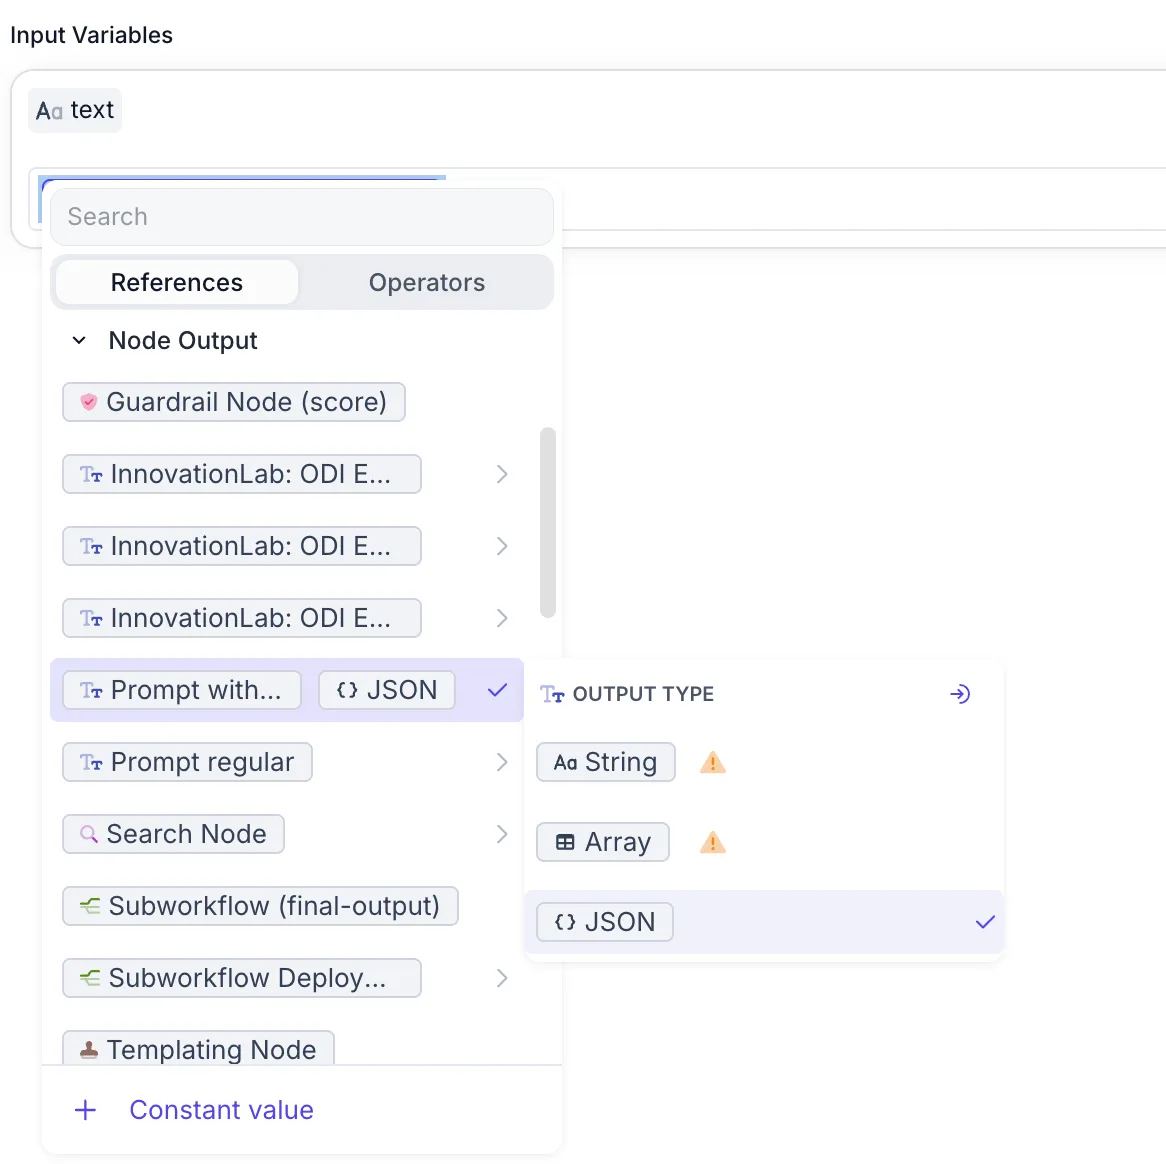Viewport: 1166px width, 1164px height.
Task: Click the braces icon in JSON output type
Action: tap(565, 922)
